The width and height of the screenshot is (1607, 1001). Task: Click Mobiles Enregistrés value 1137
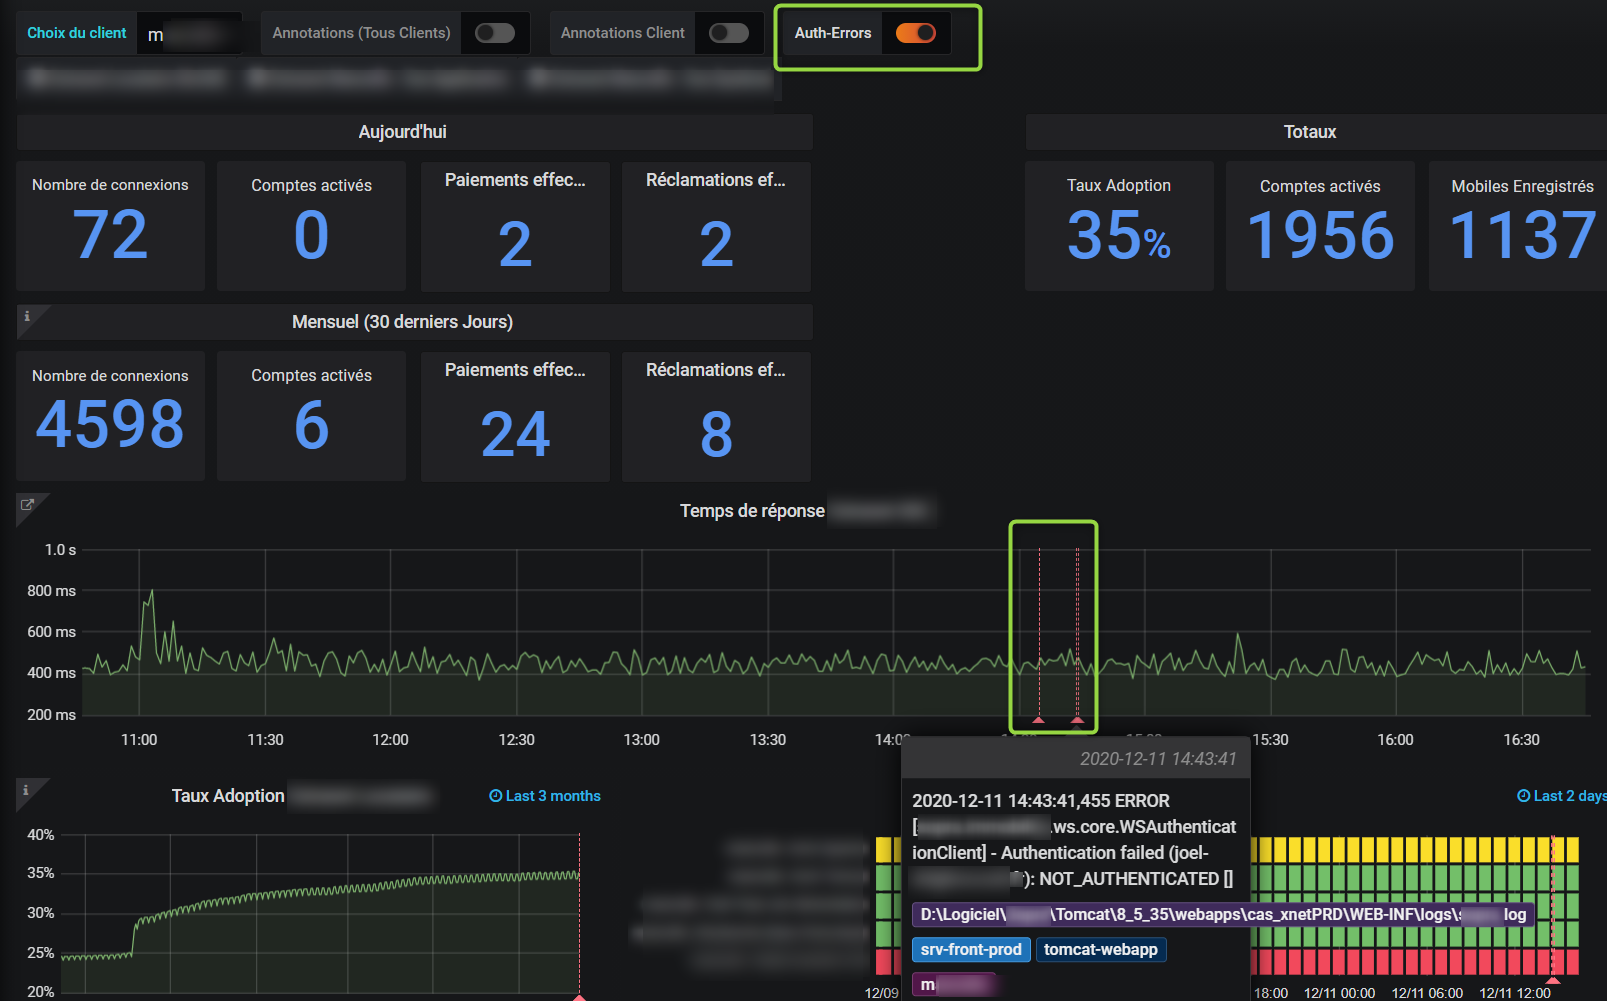(1522, 236)
